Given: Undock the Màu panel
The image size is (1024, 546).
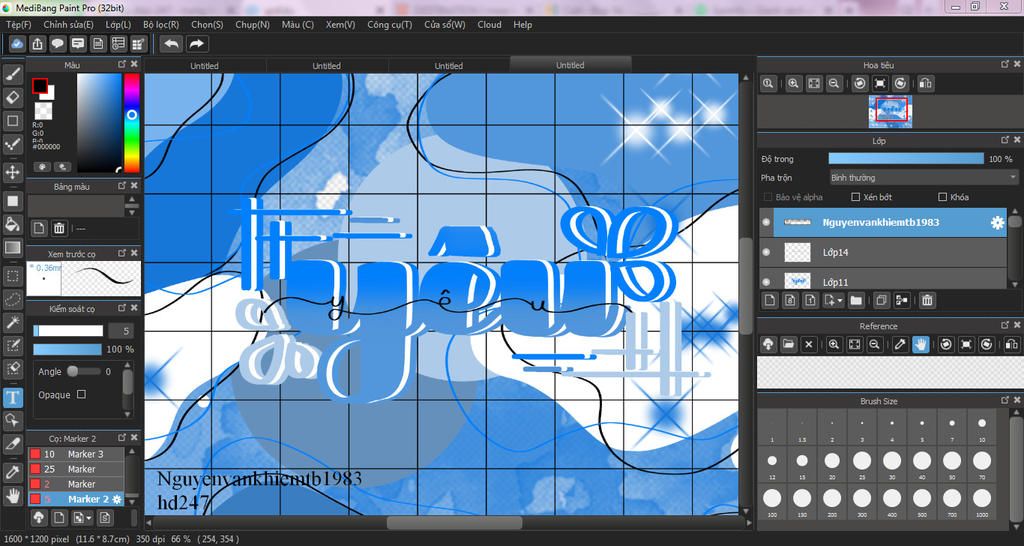Looking at the screenshot, I should pos(121,65).
